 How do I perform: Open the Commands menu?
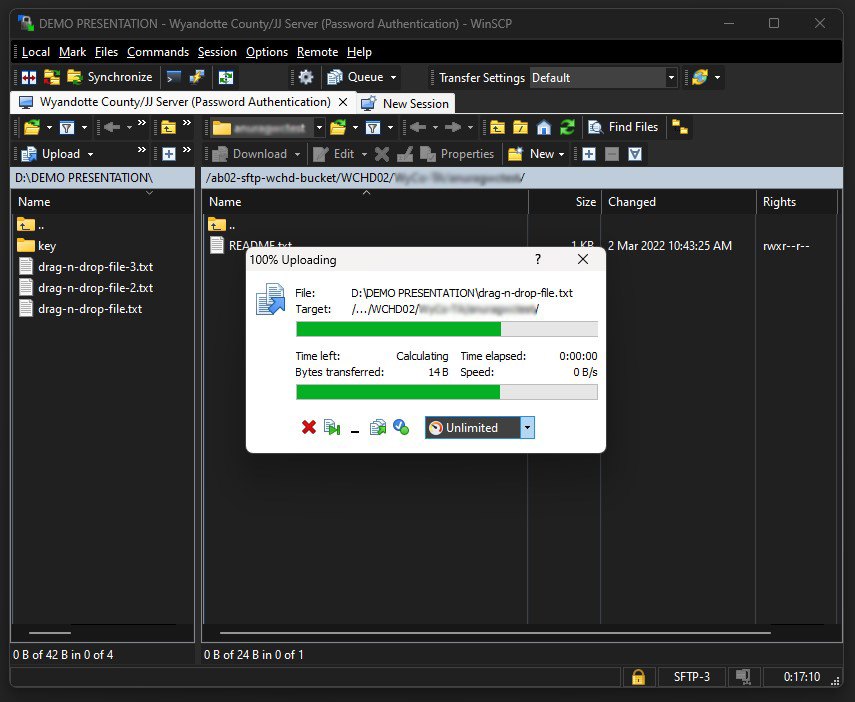click(158, 52)
